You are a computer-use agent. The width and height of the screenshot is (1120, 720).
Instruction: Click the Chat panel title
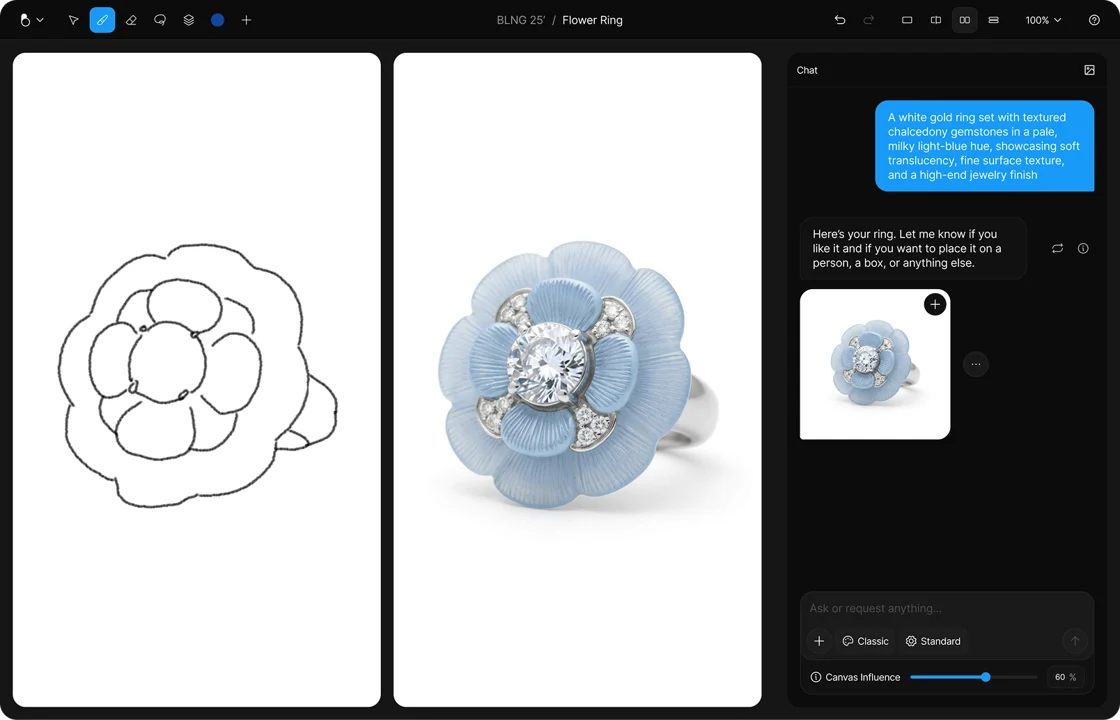(807, 70)
